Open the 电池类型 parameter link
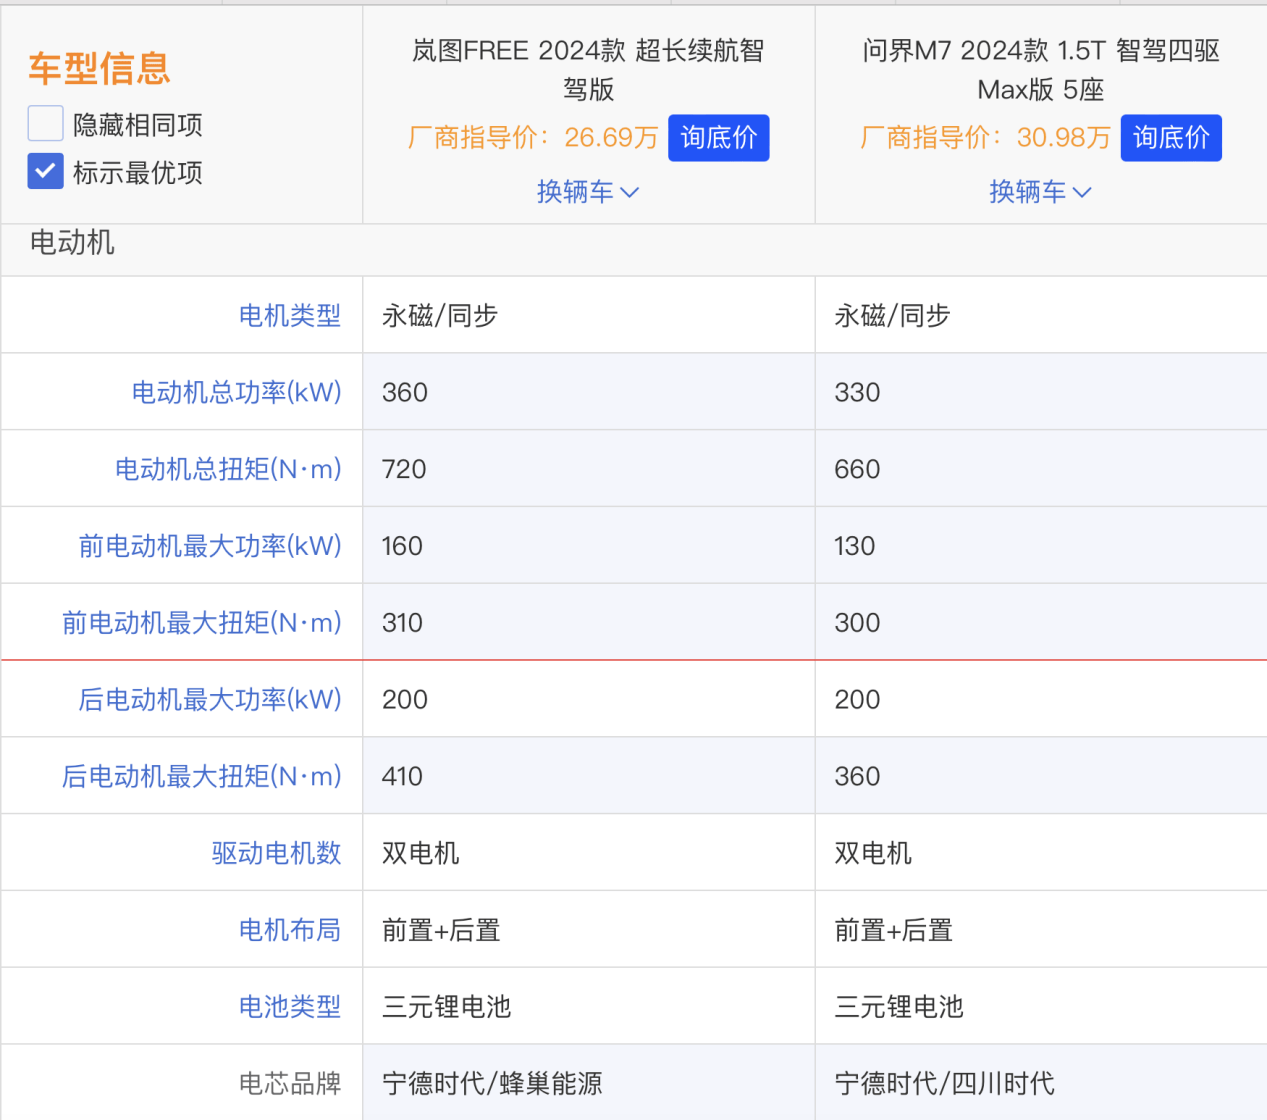Screen dimensions: 1267x1120 [x=290, y=1007]
